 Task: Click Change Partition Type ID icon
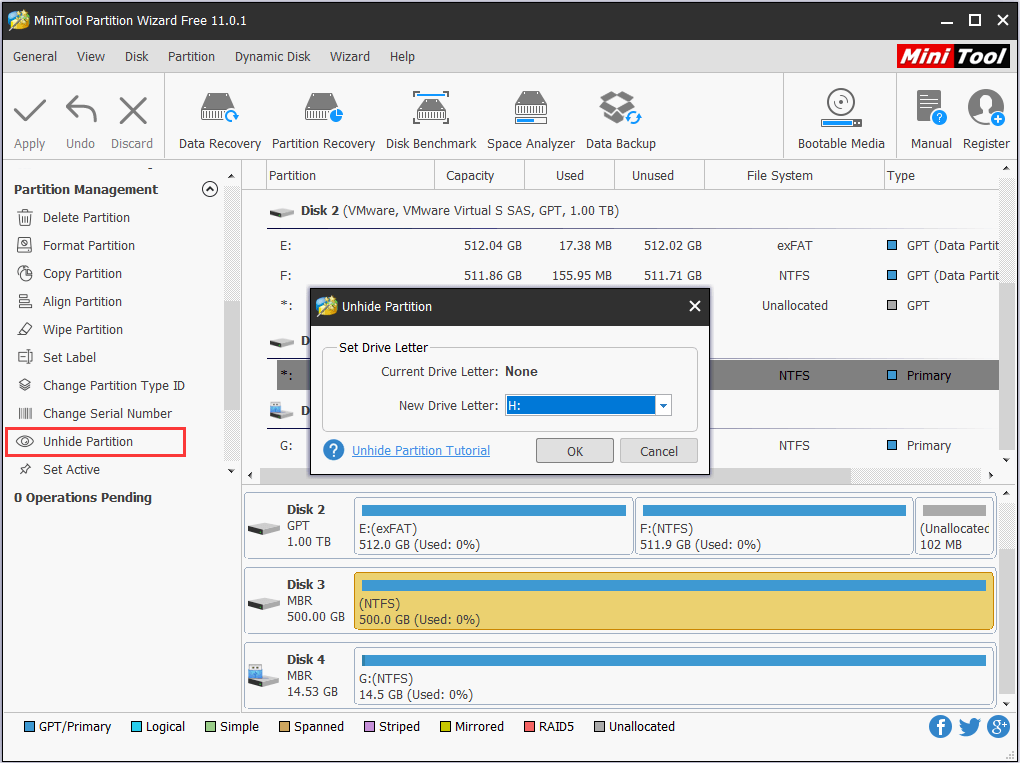tap(25, 385)
